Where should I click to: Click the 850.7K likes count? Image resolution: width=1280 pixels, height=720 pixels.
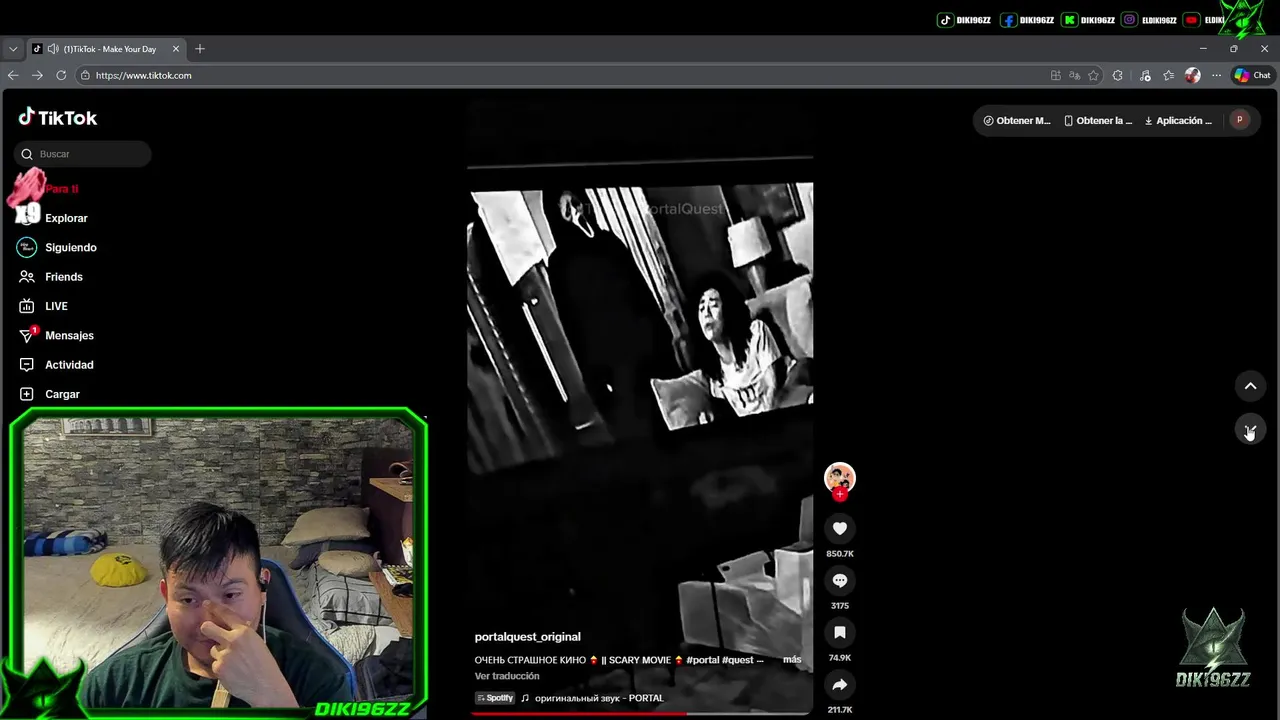click(840, 554)
